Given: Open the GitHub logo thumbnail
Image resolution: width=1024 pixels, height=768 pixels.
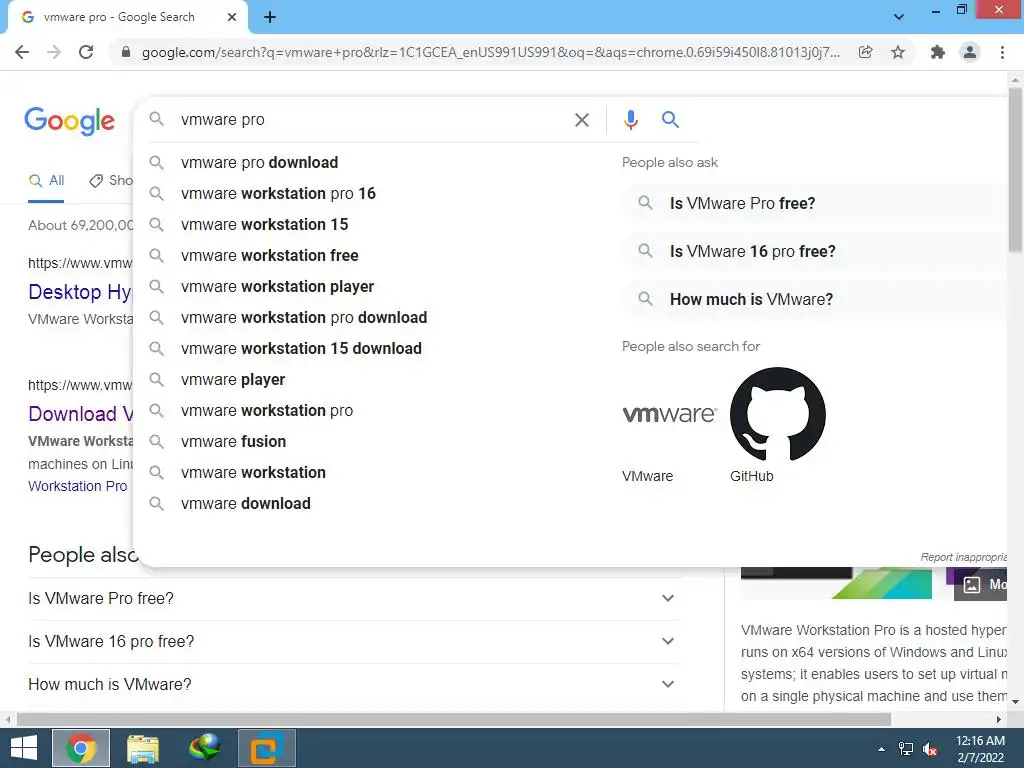Looking at the screenshot, I should pyautogui.click(x=778, y=414).
